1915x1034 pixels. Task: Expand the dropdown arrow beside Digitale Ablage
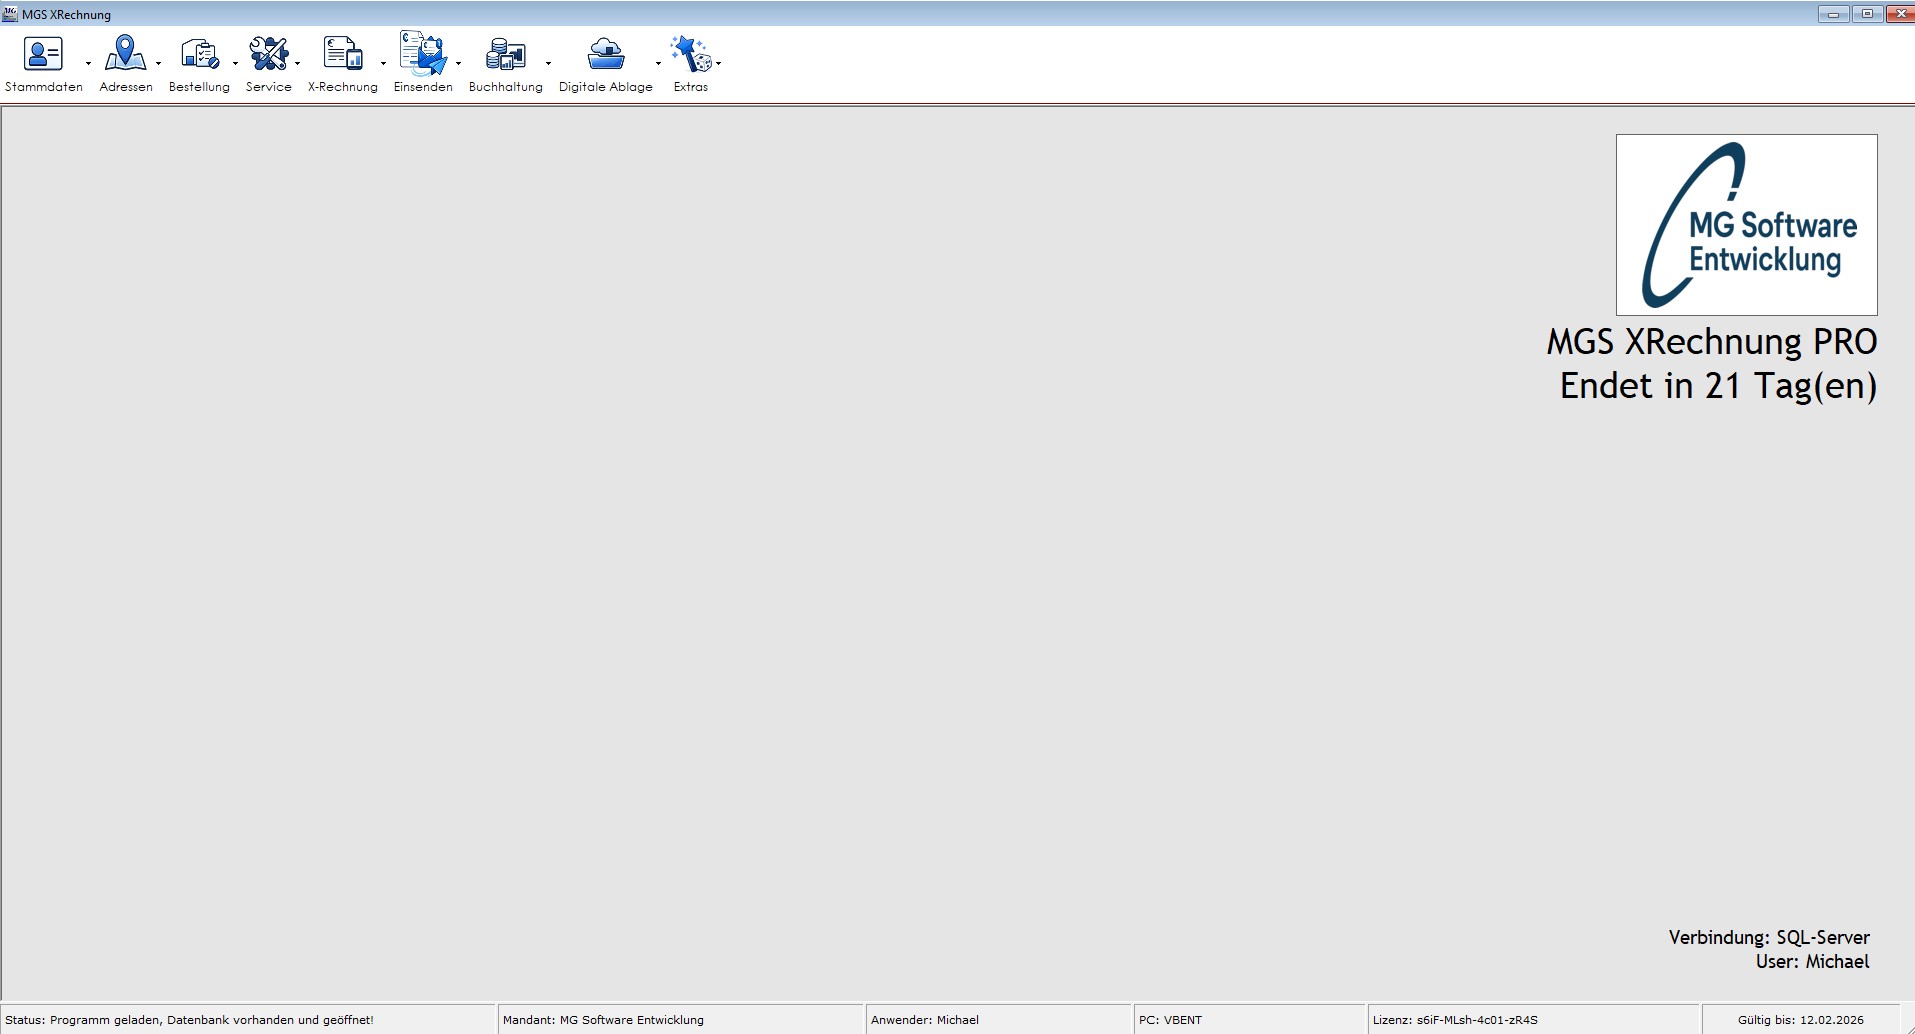point(658,63)
